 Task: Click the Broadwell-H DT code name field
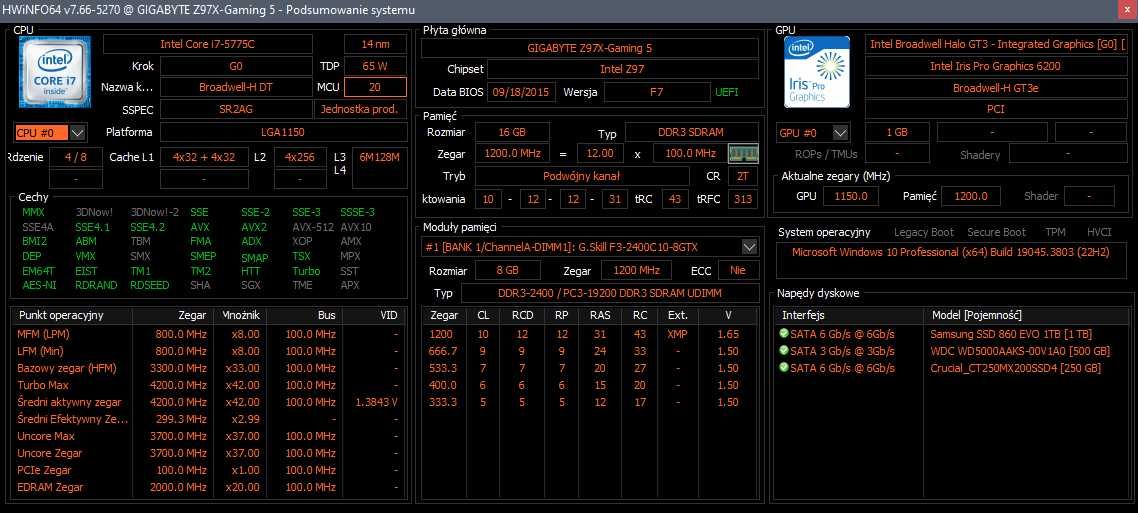coord(236,87)
